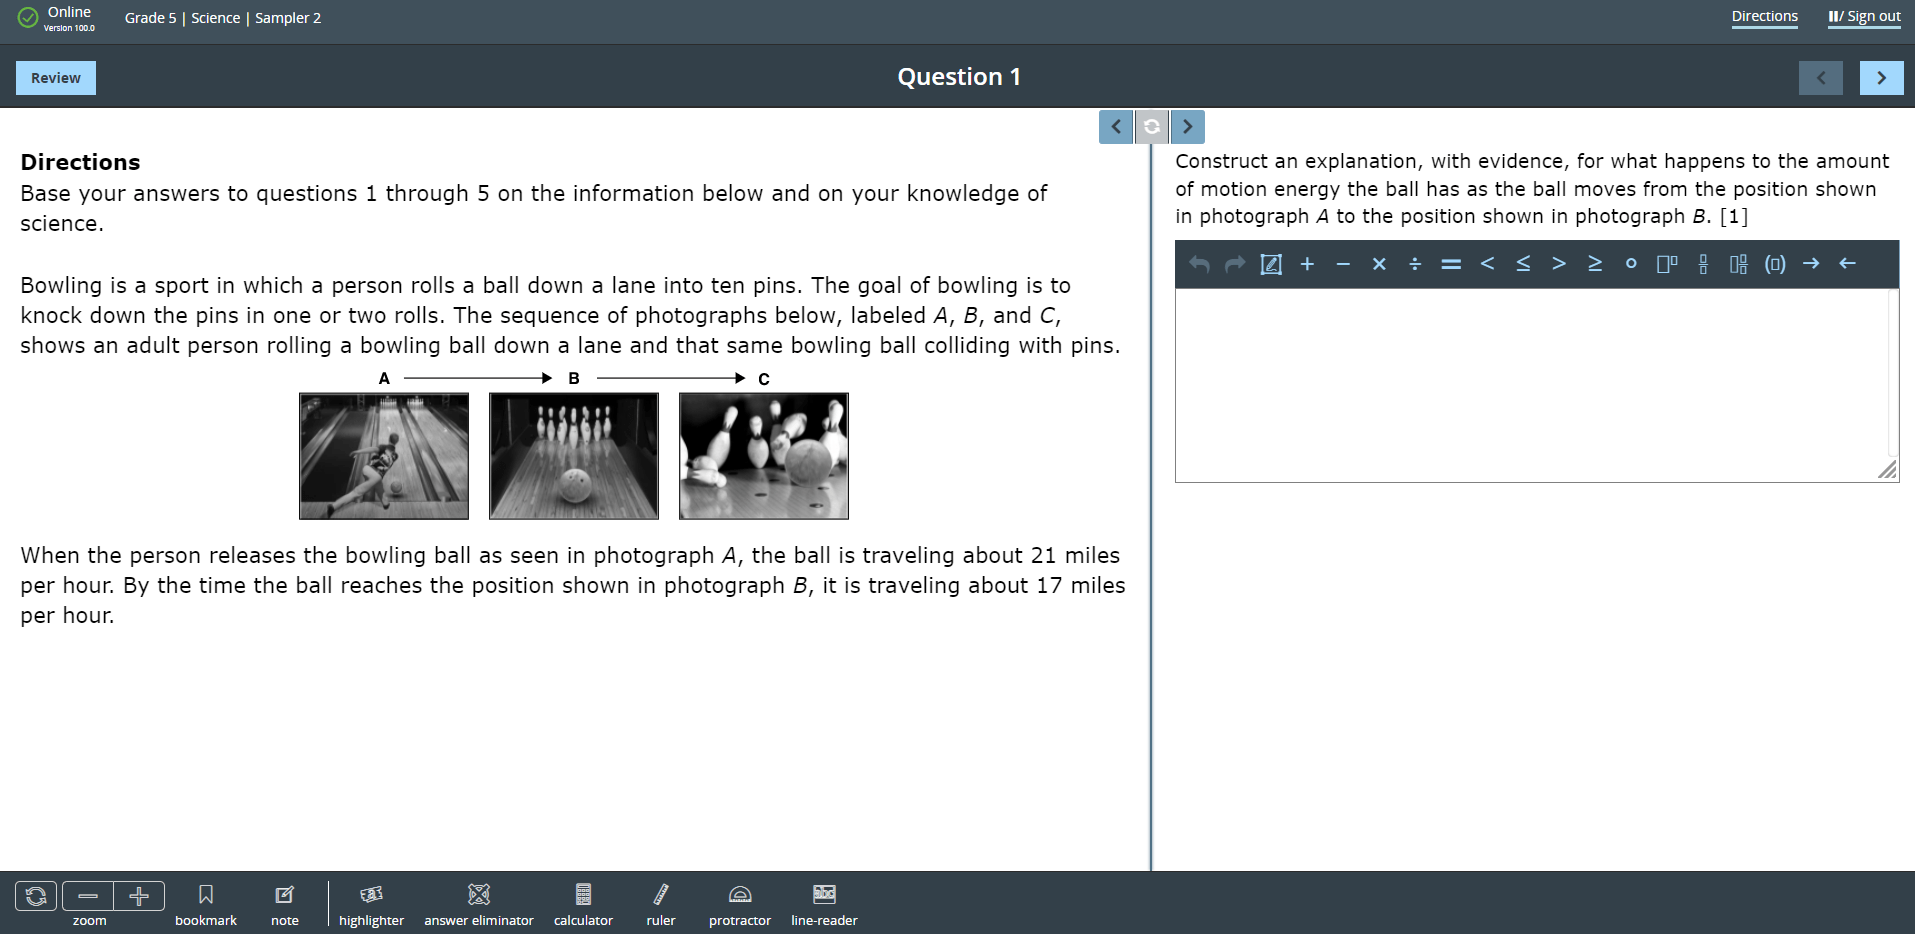This screenshot has height=934, width=1915.
Task: Insert the degree circle symbol
Action: (1631, 264)
